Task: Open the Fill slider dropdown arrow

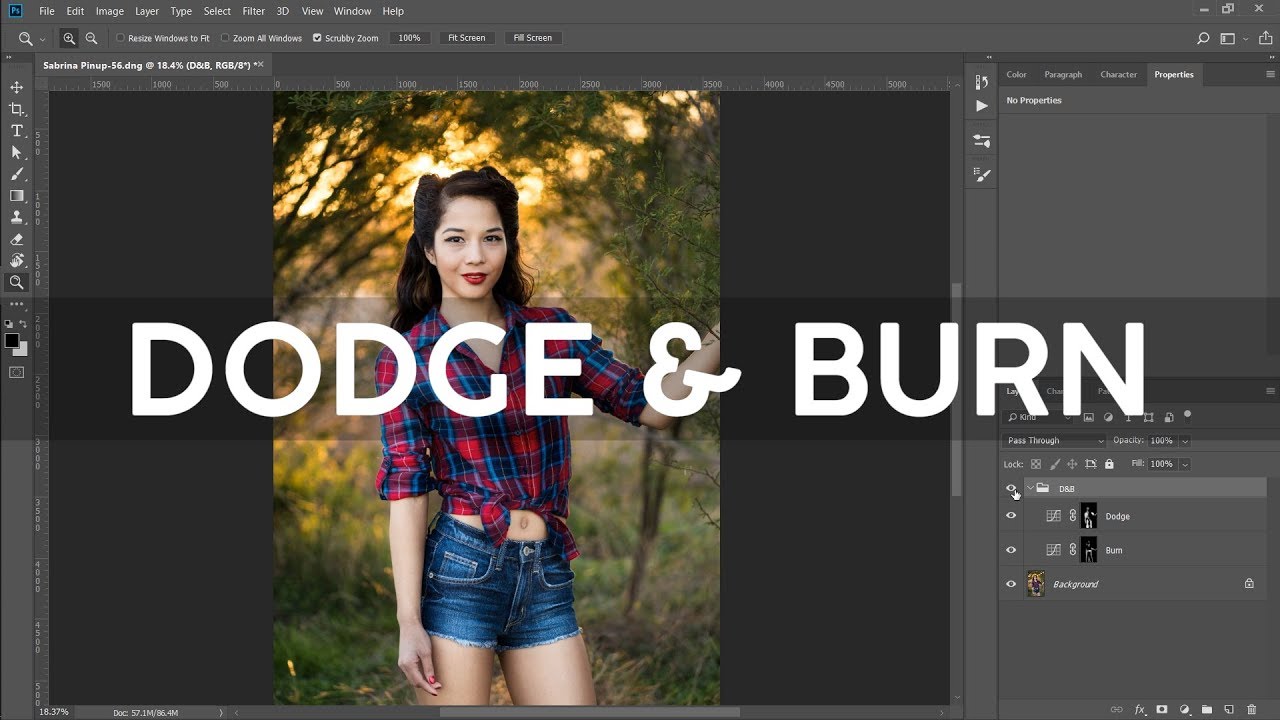Action: pyautogui.click(x=1185, y=464)
